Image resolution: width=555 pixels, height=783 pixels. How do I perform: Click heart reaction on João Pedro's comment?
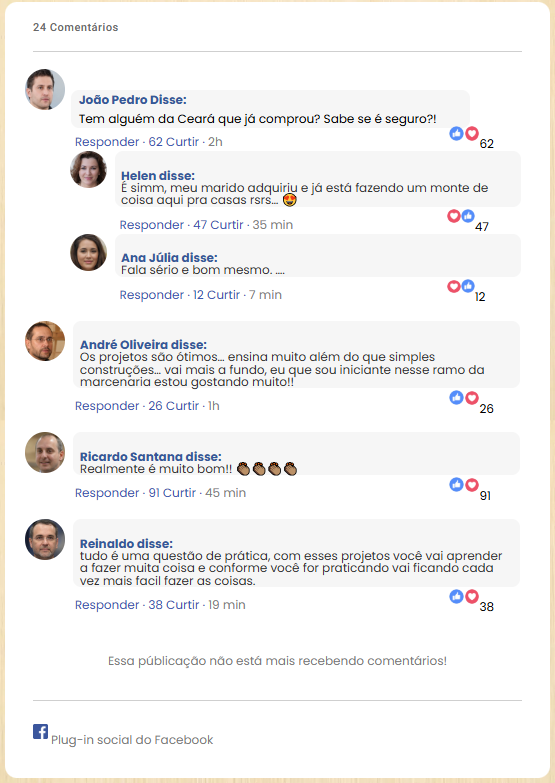coord(472,133)
